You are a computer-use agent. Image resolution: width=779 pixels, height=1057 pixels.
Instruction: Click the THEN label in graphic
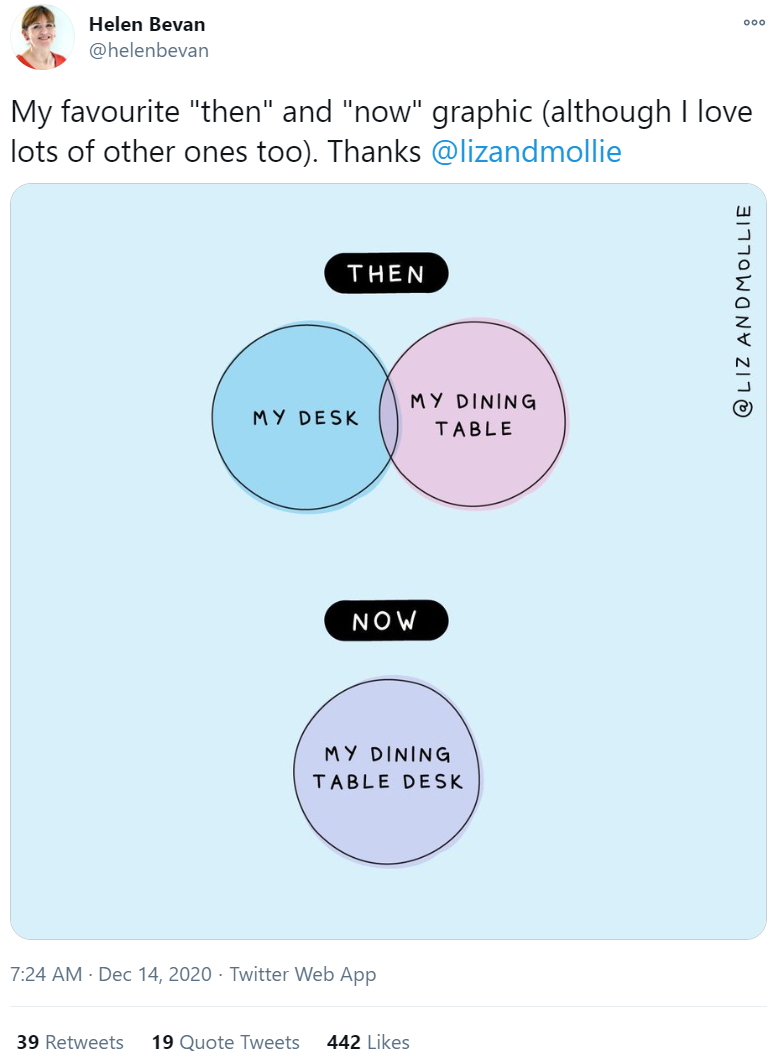[x=386, y=273]
